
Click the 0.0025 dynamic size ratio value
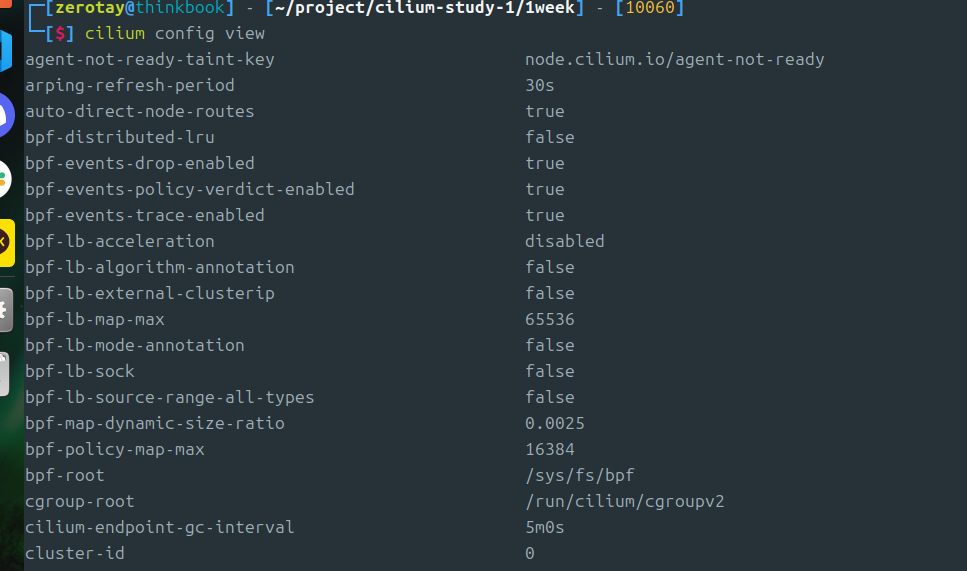pyautogui.click(x=554, y=423)
